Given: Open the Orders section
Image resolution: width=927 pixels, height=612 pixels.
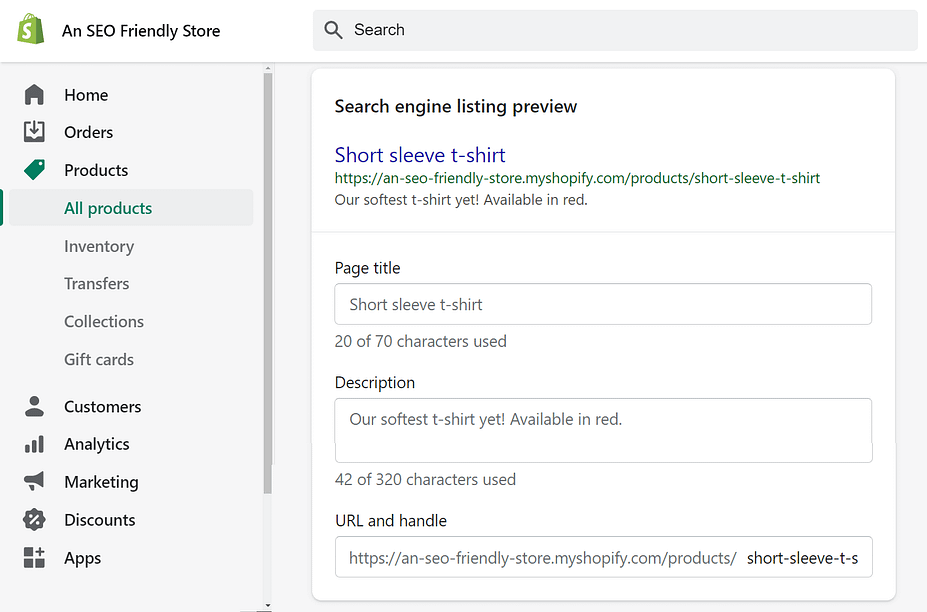Looking at the screenshot, I should click(x=89, y=132).
